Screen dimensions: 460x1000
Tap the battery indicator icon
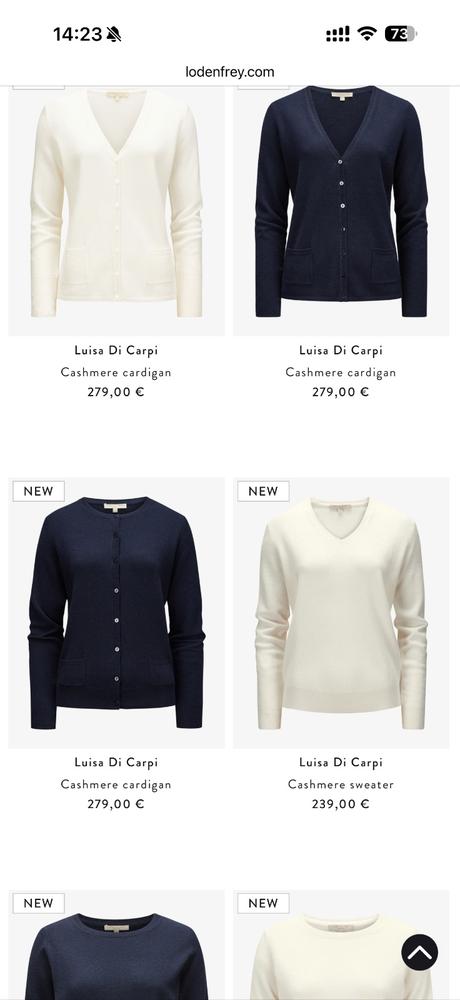coord(400,34)
